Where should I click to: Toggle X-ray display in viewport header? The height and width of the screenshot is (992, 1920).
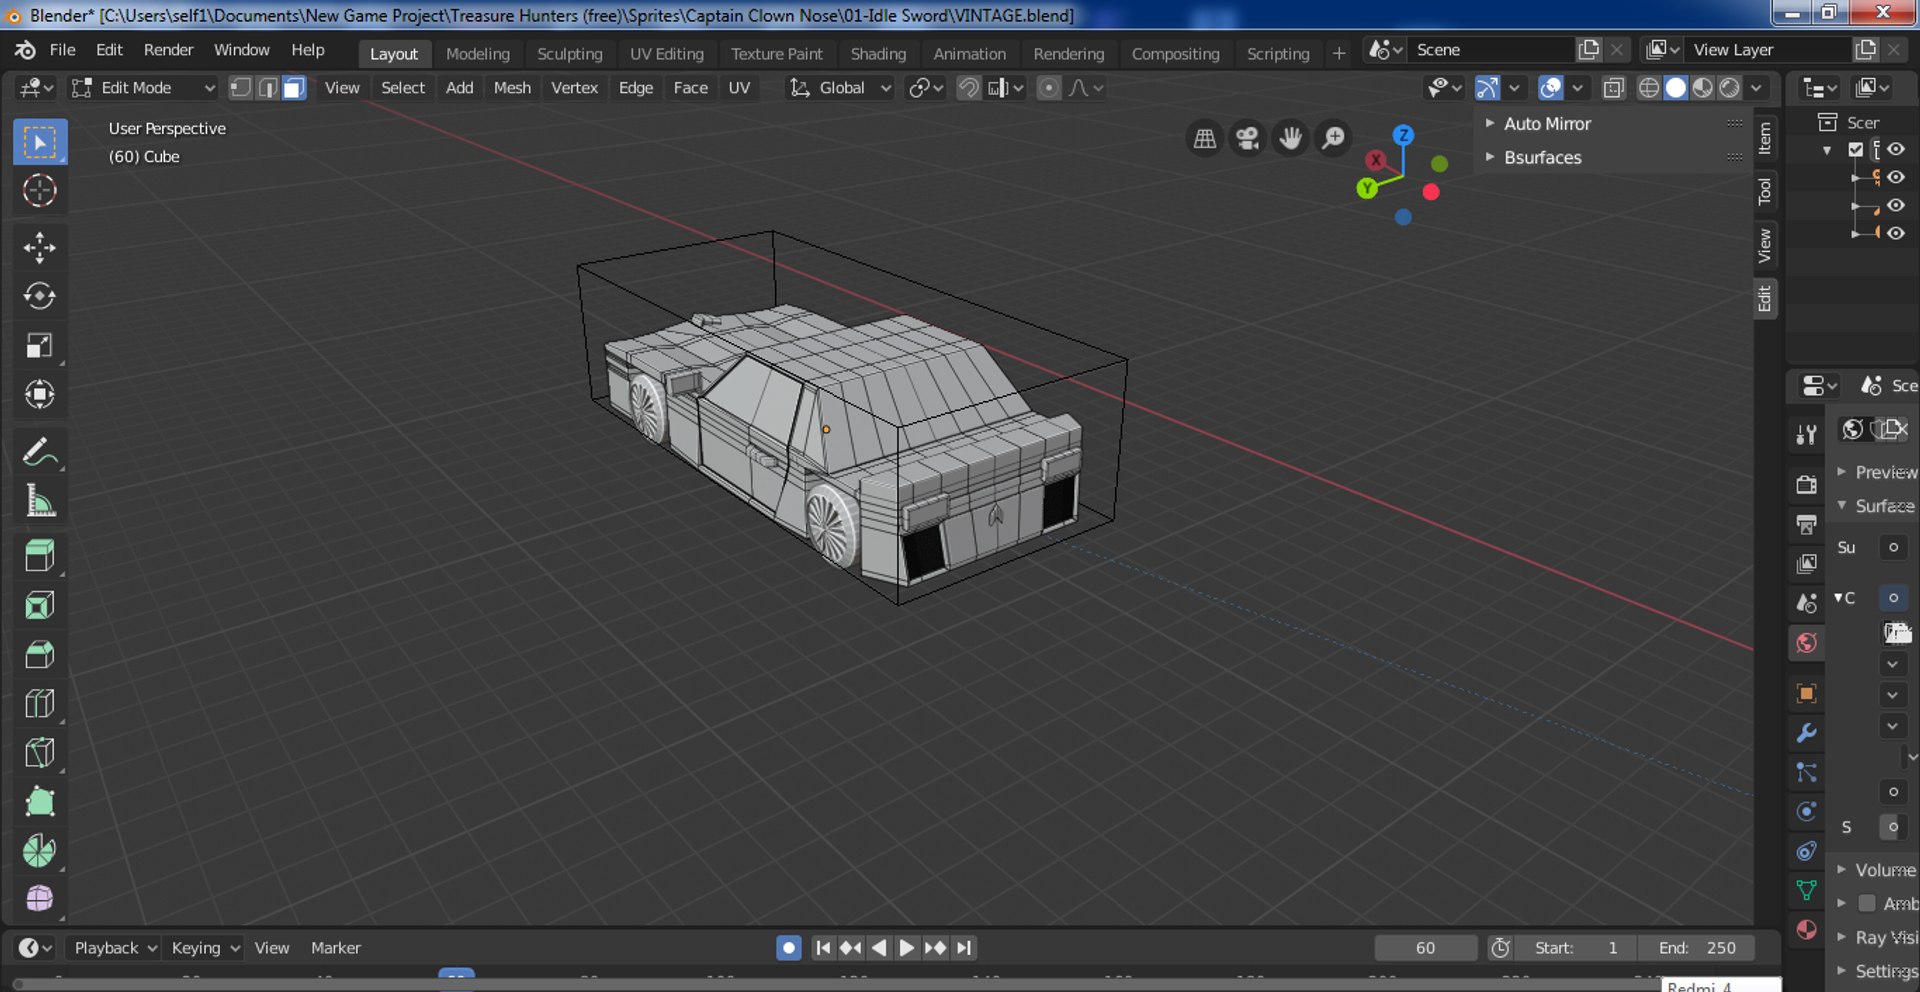tap(1613, 88)
